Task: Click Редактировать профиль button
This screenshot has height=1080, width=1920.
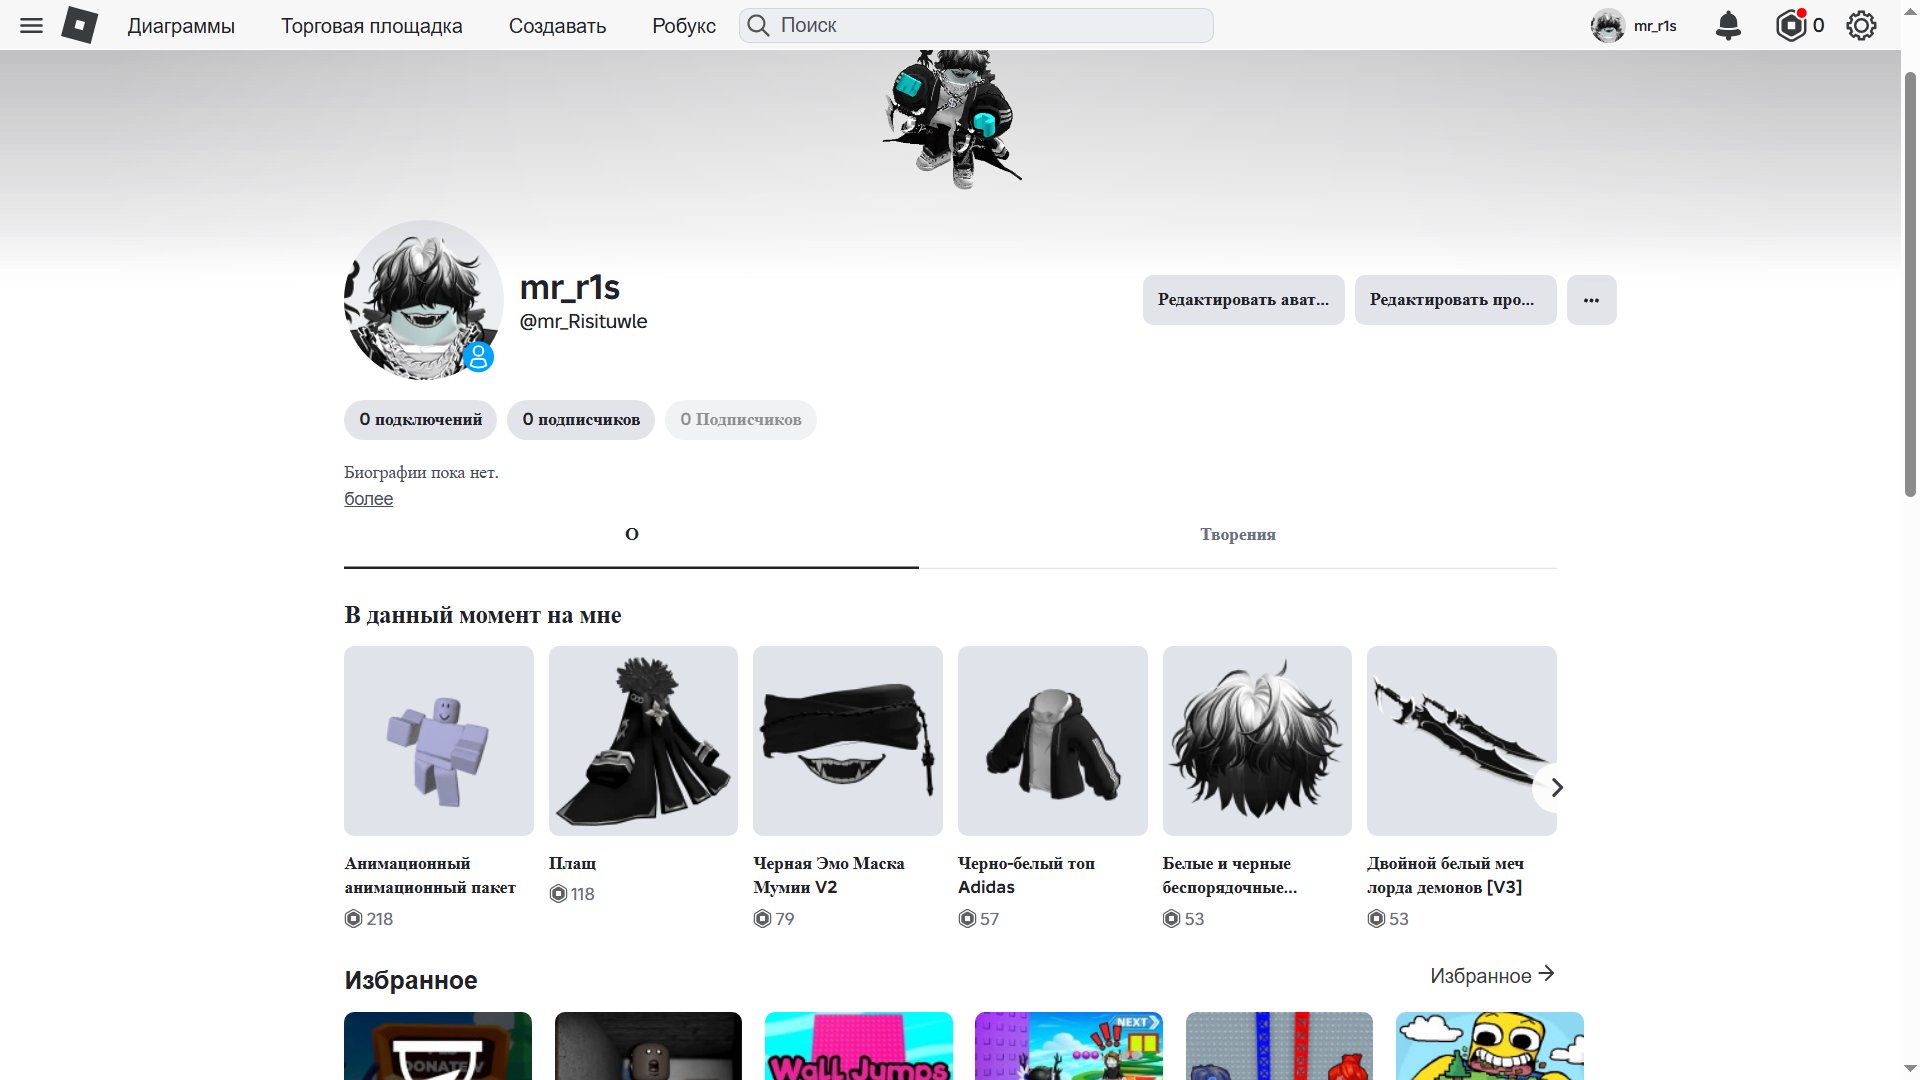Action: 1455,300
